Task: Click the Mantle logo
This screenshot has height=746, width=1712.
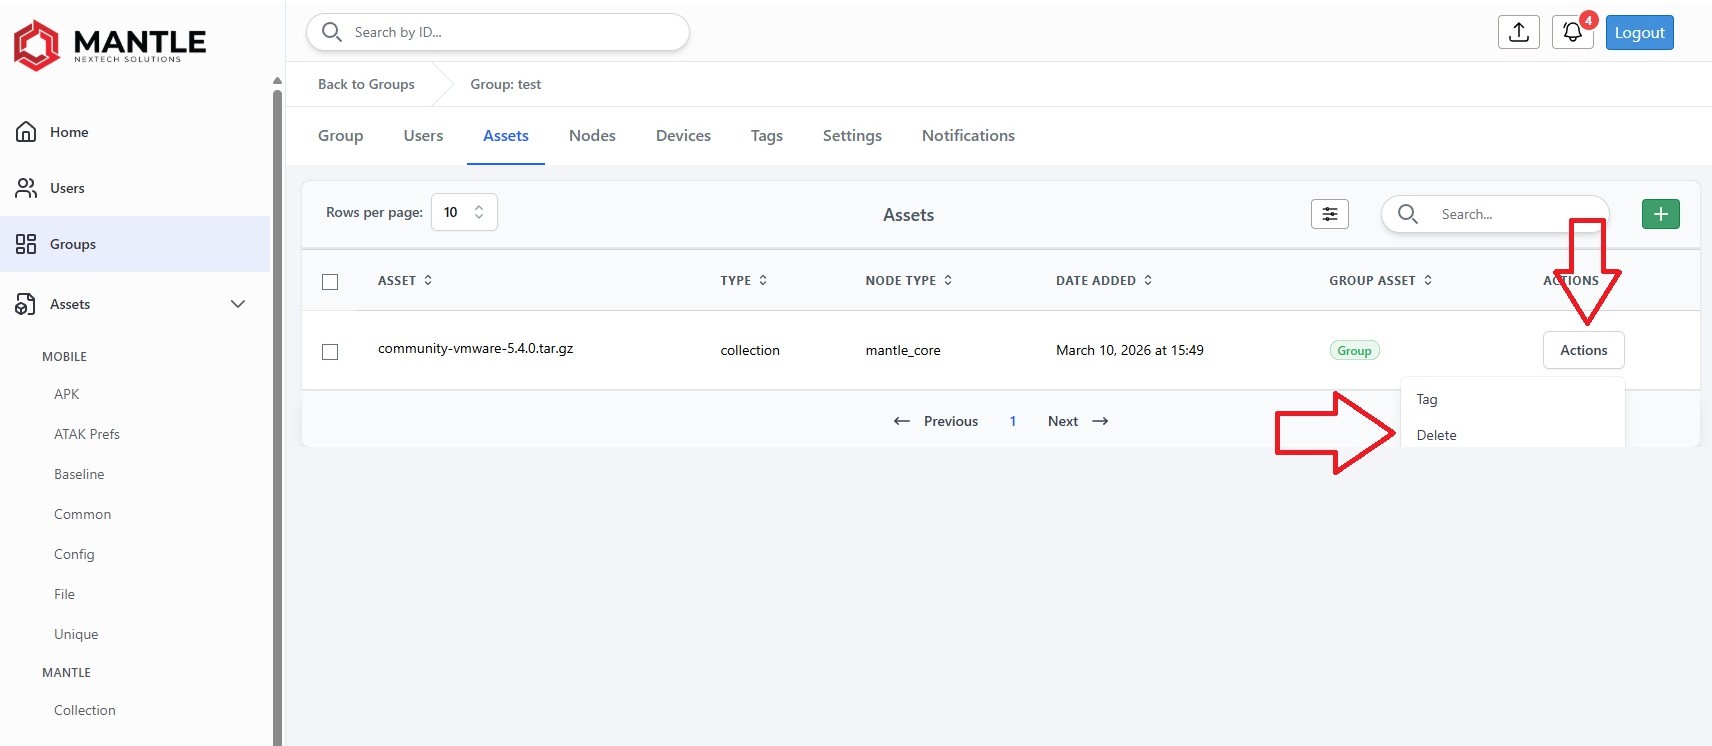Action: tap(110, 45)
